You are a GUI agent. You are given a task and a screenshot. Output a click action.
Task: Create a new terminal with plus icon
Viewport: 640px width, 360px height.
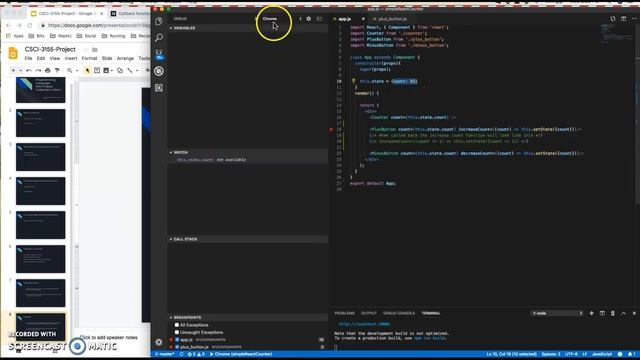click(x=591, y=313)
